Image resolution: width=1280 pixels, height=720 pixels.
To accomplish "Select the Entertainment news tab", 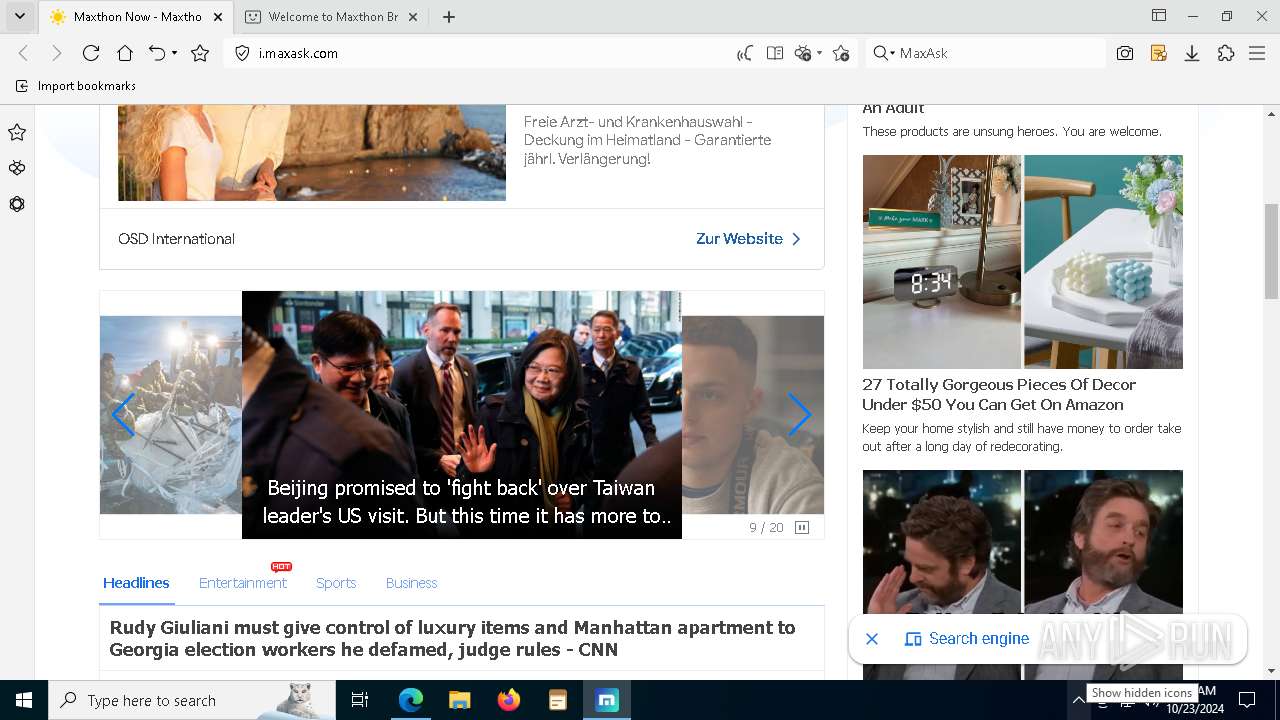I will [243, 583].
